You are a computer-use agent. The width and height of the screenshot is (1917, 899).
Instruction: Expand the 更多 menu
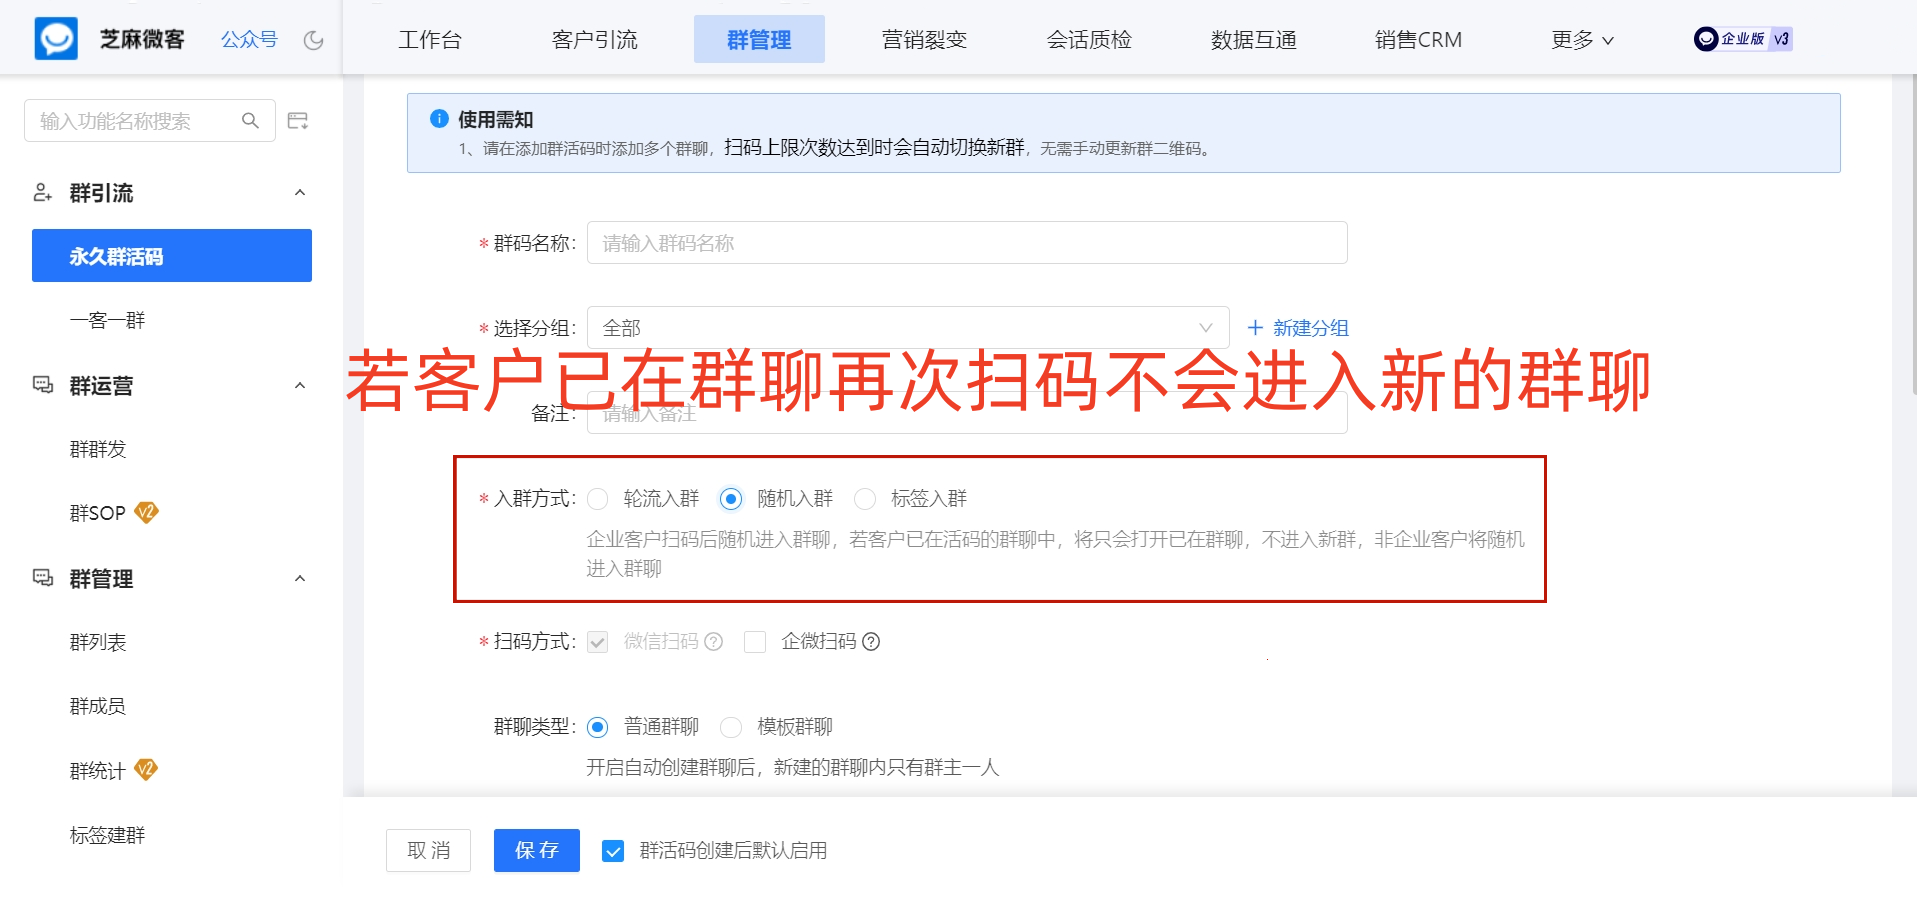coord(1582,40)
